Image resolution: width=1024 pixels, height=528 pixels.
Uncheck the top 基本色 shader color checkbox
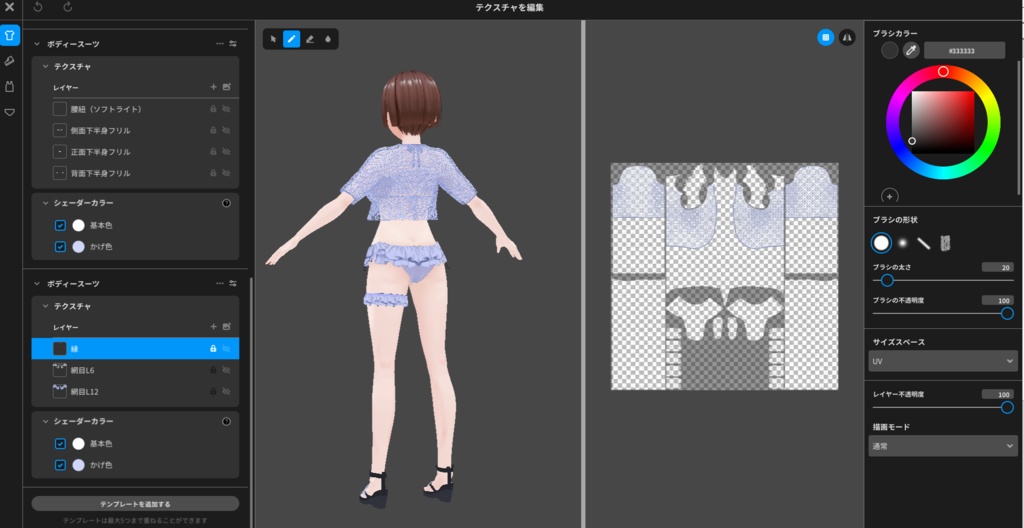[60, 225]
